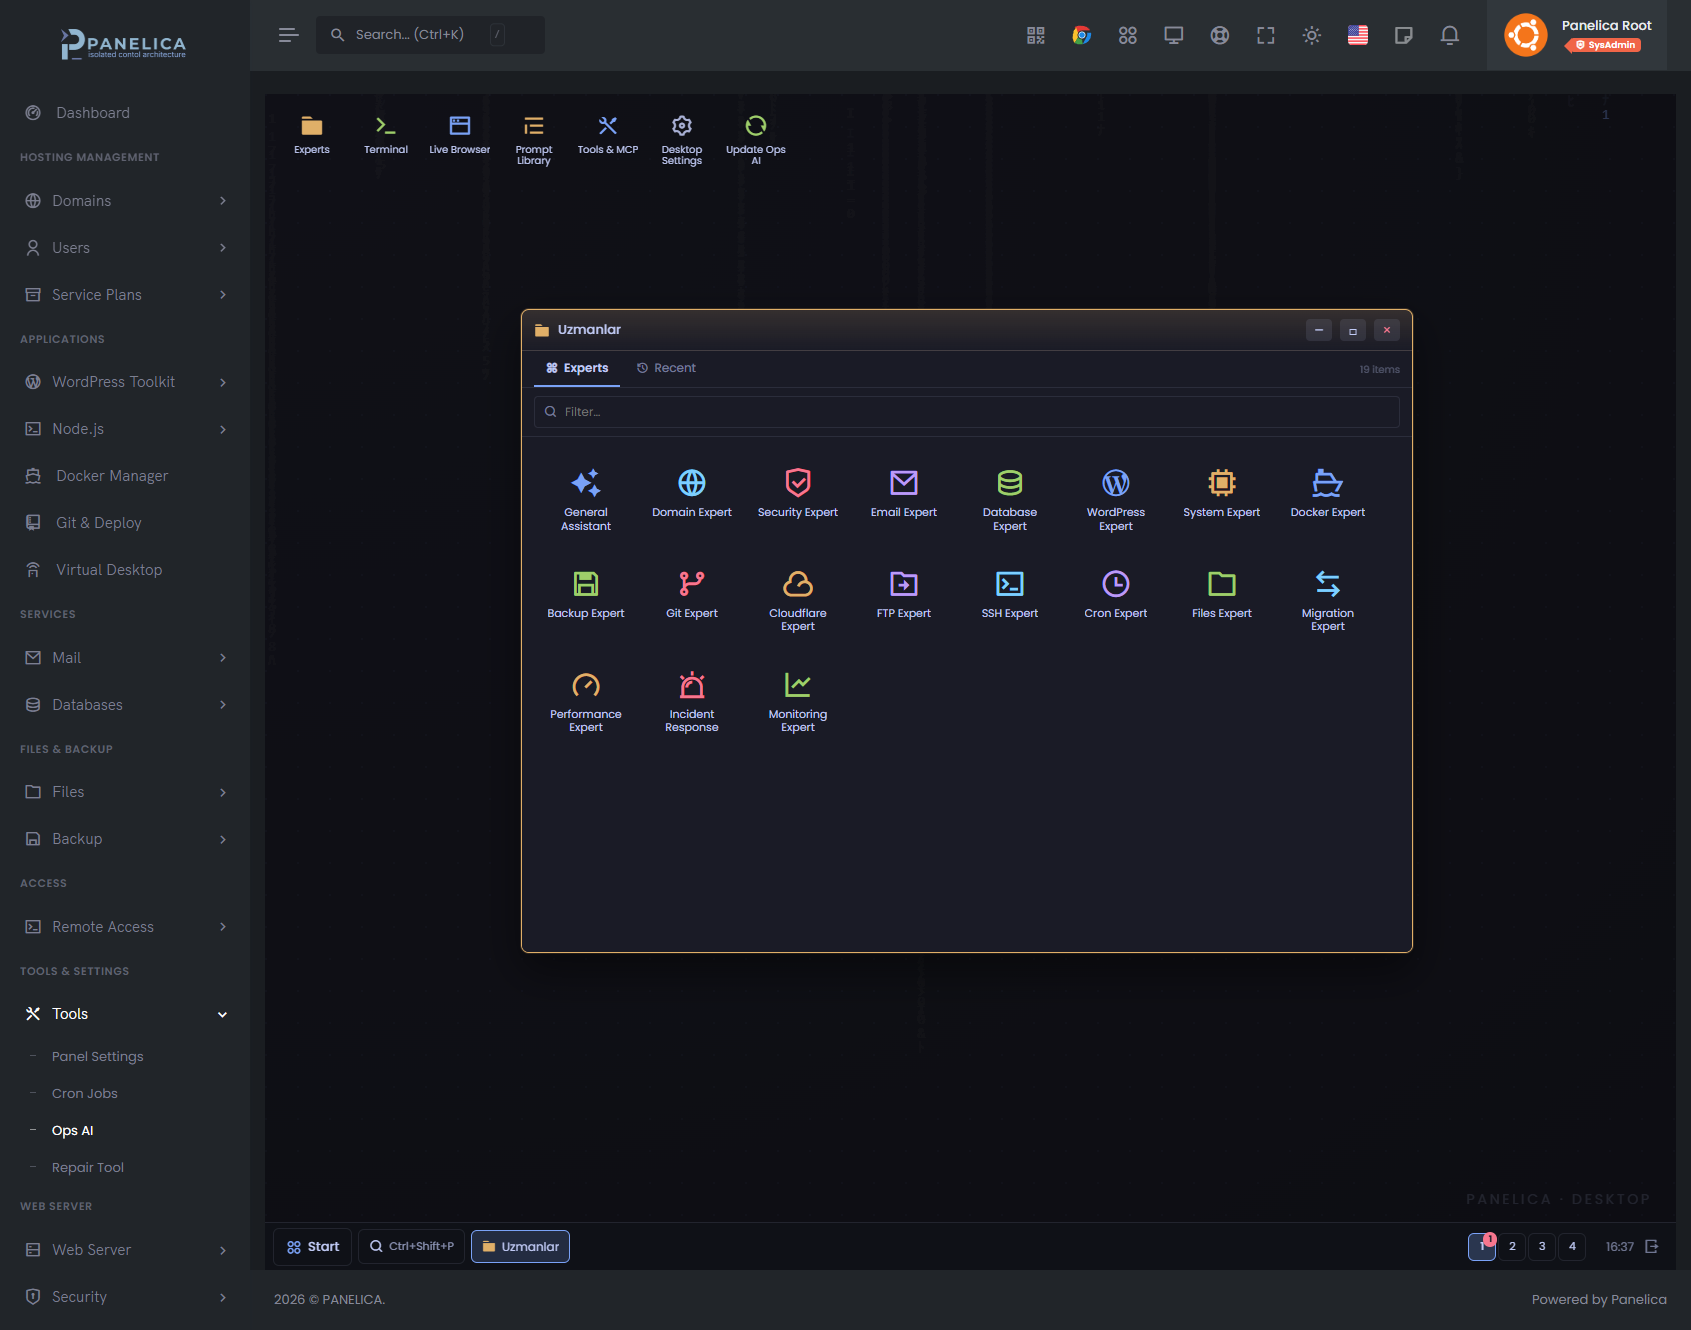The height and width of the screenshot is (1330, 1691).
Task: Switch to the Recent tab
Action: click(x=666, y=368)
